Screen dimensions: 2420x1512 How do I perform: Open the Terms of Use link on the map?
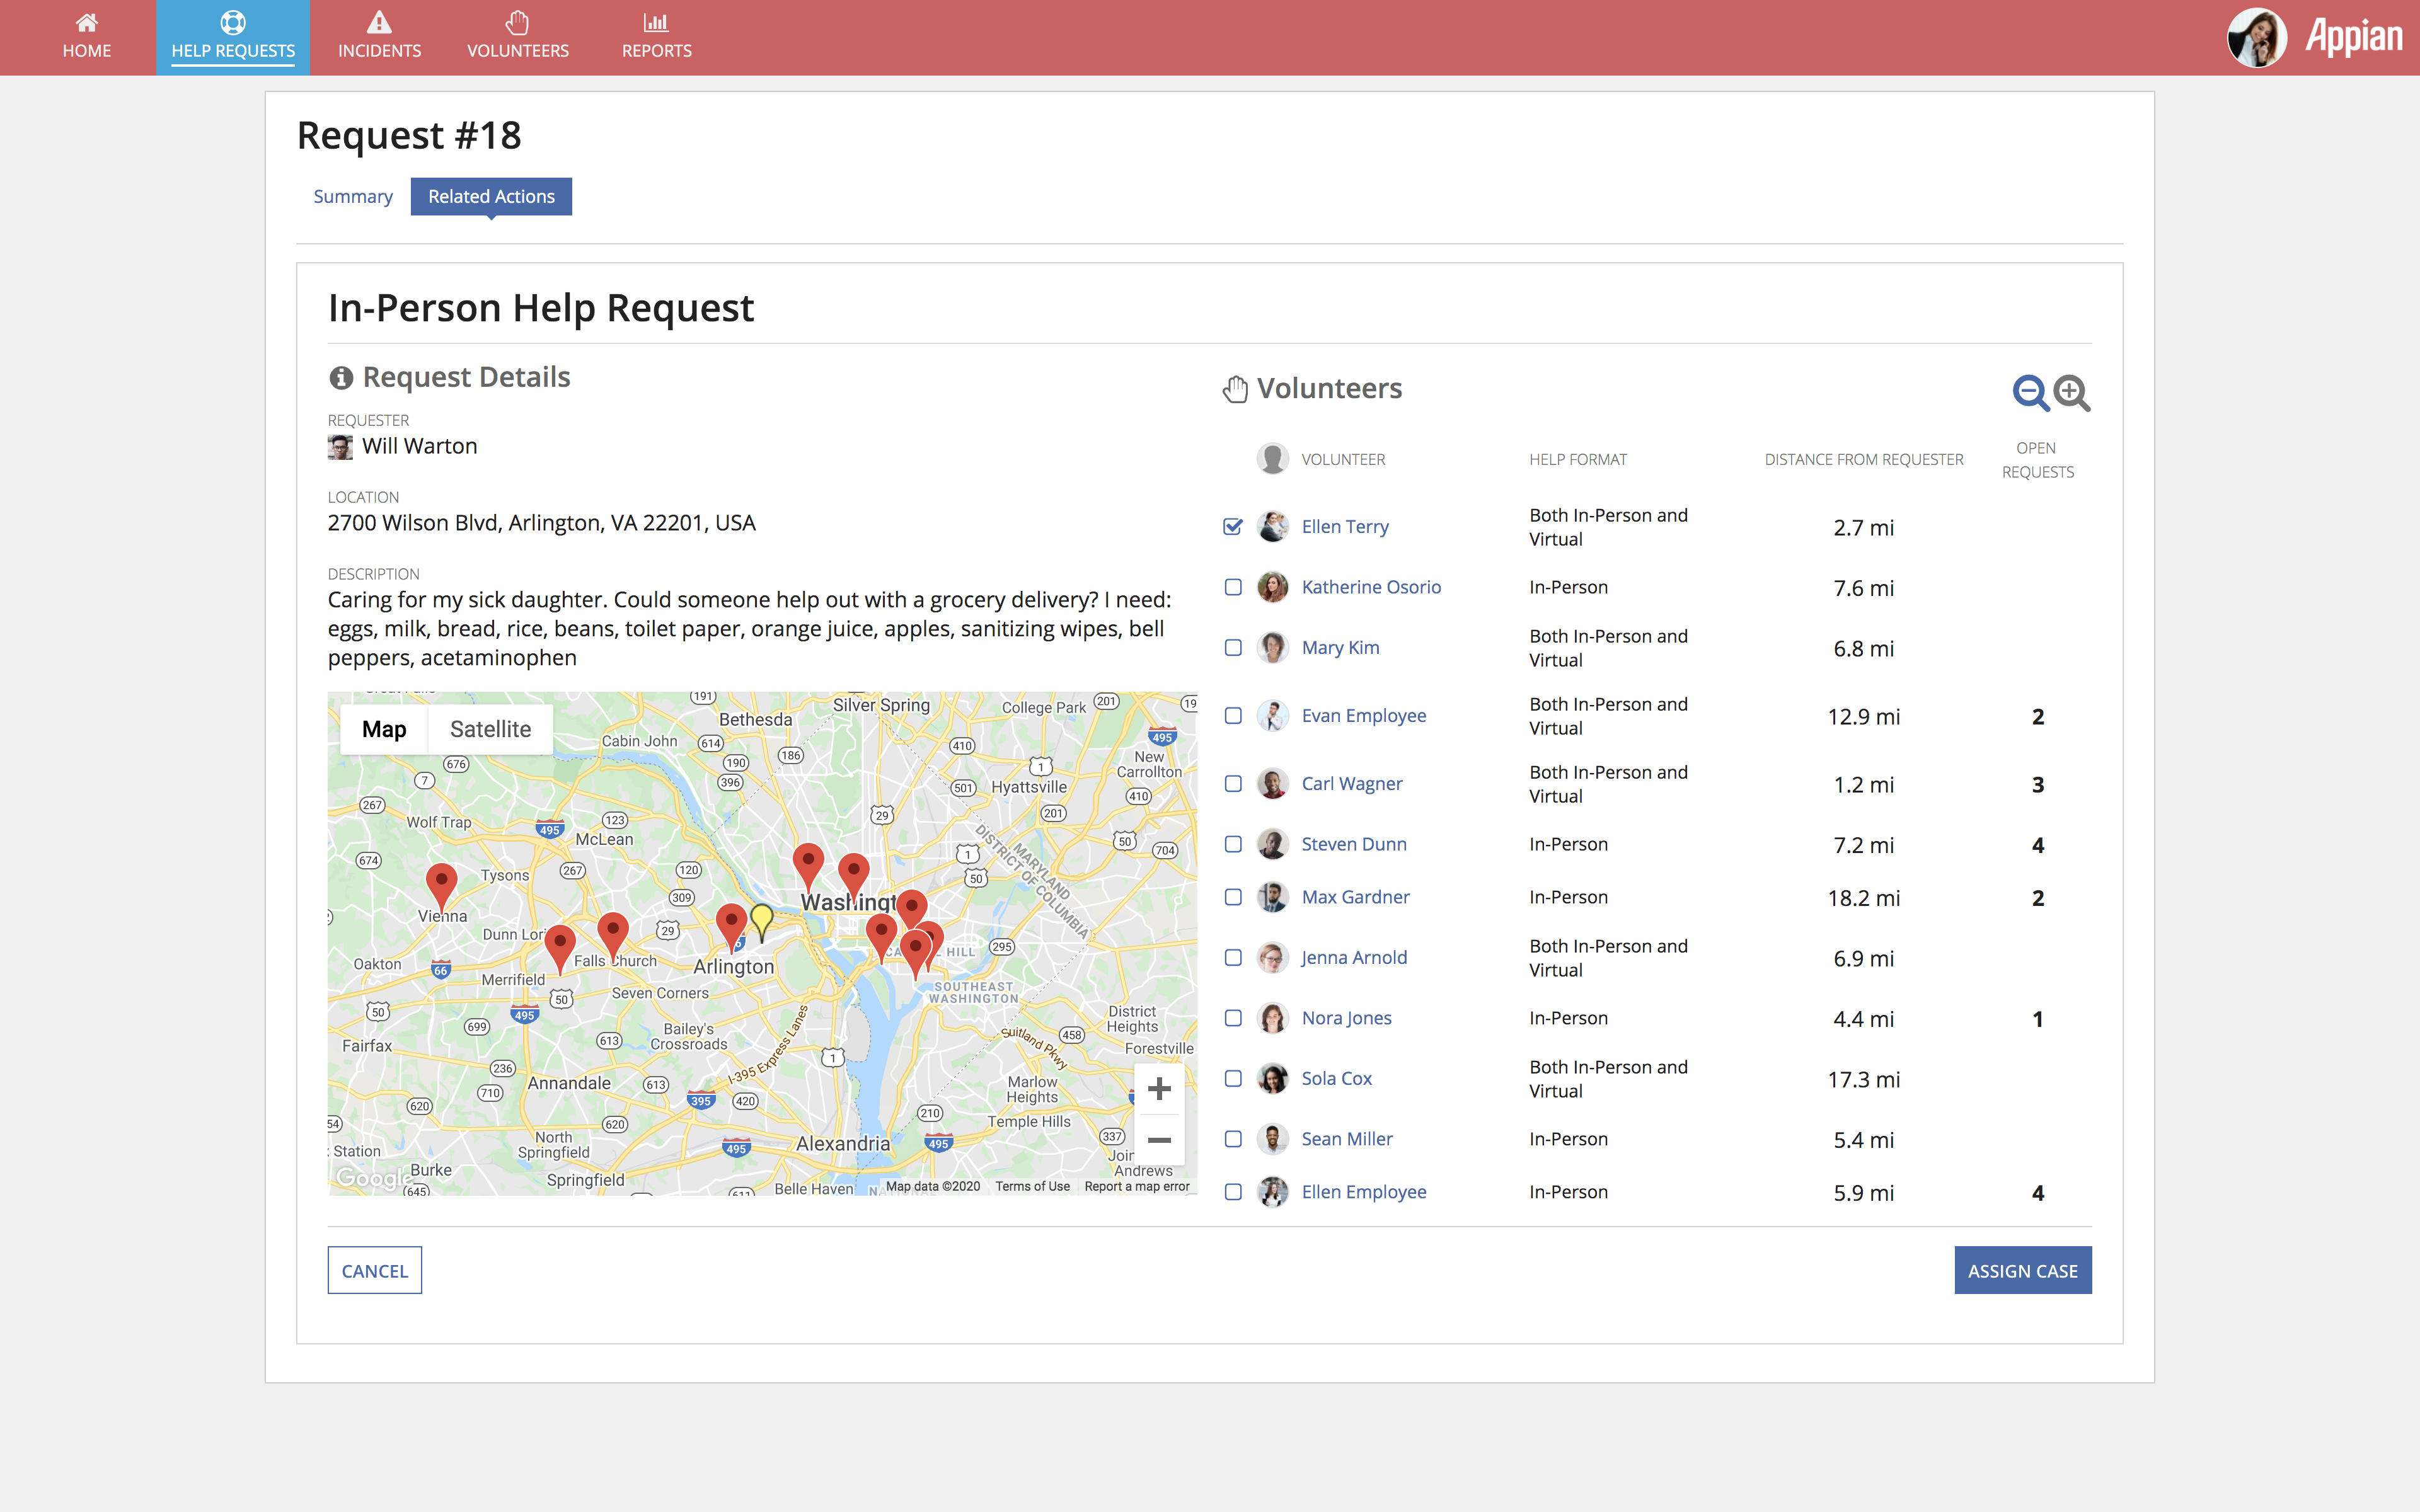point(1032,1187)
